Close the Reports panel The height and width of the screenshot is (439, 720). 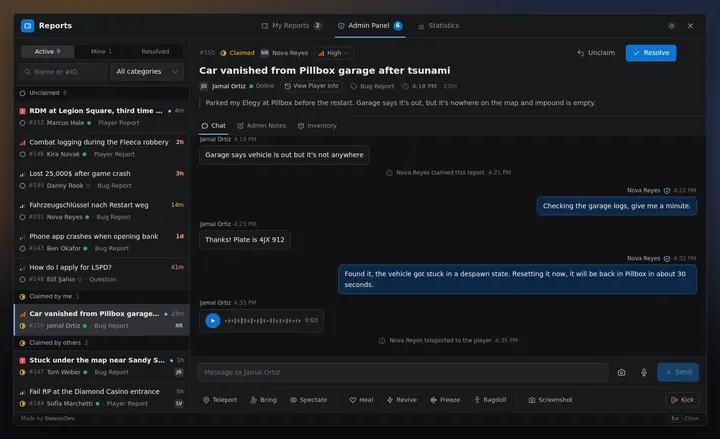point(690,26)
